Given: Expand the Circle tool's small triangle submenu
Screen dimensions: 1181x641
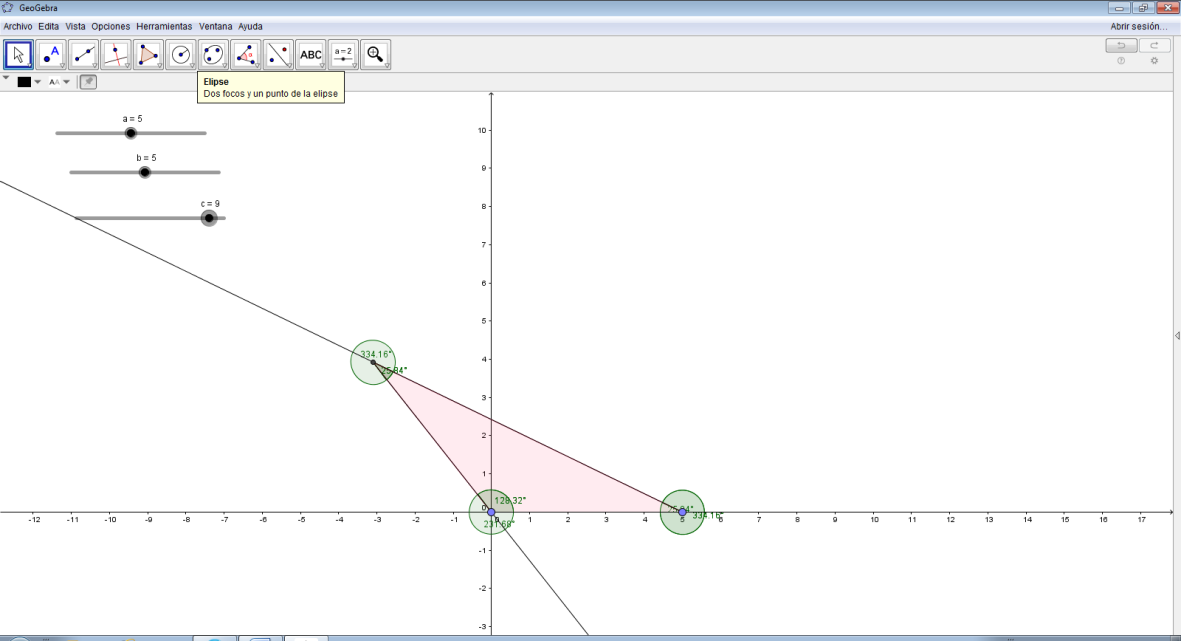Looking at the screenshot, I should (192, 66).
